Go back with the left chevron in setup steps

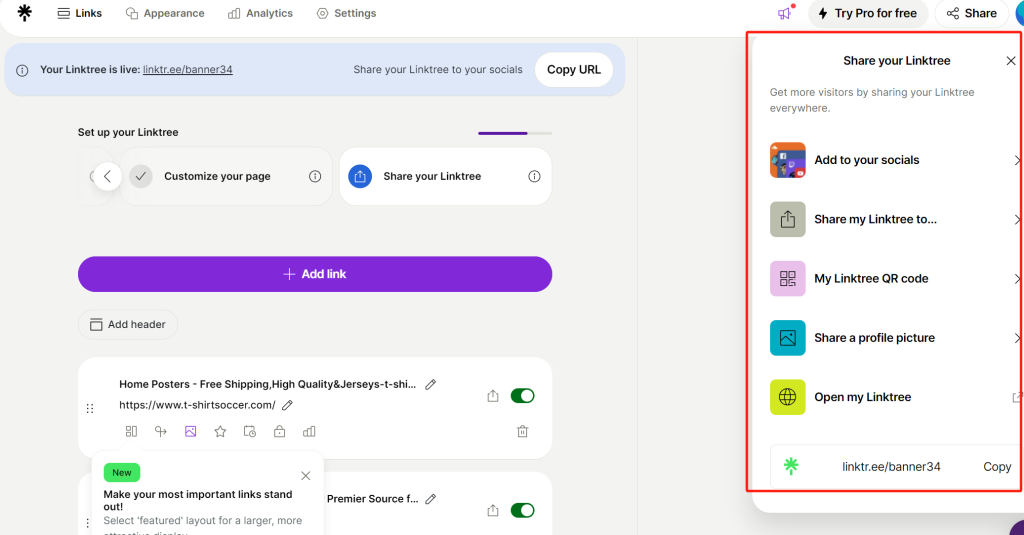[108, 176]
